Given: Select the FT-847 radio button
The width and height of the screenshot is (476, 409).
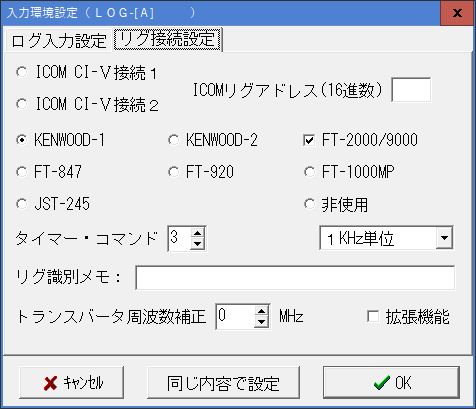Looking at the screenshot, I should pos(22,172).
